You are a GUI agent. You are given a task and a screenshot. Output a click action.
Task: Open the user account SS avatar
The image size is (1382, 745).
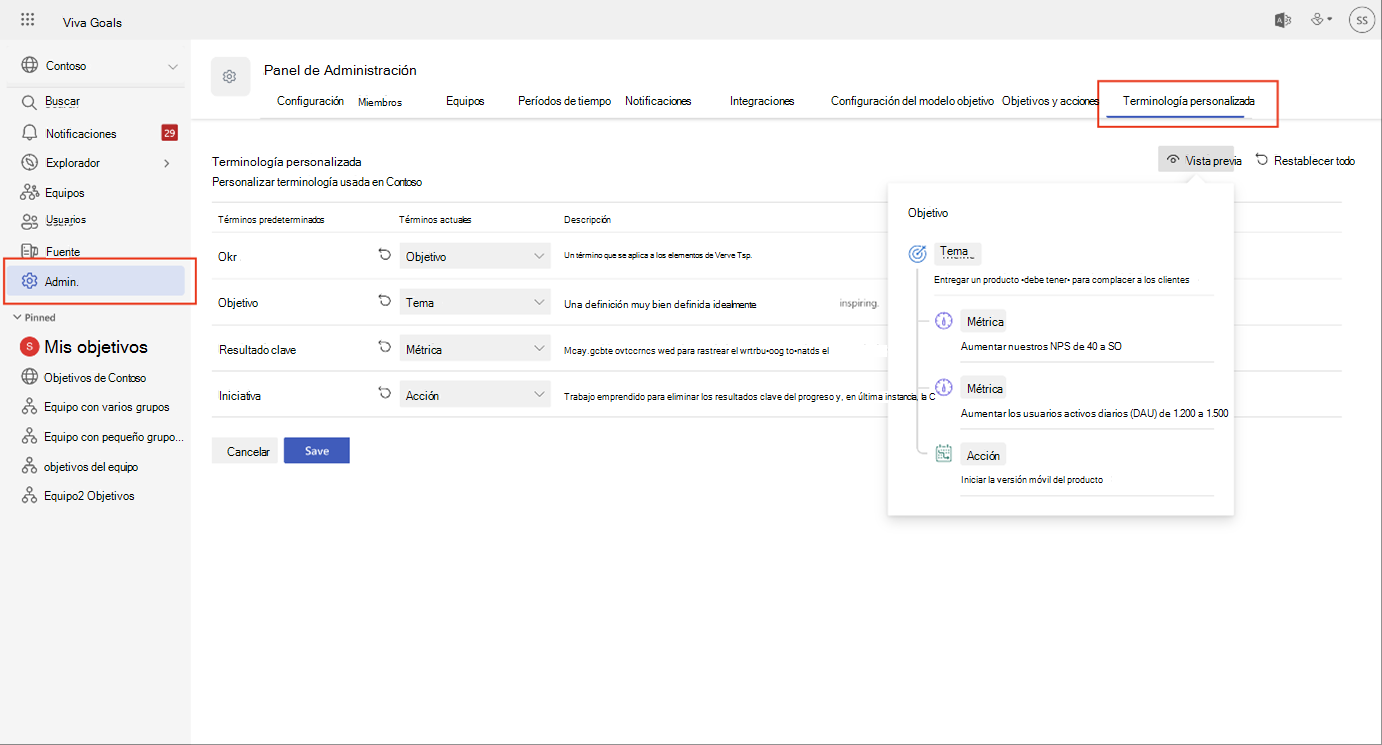tap(1360, 20)
